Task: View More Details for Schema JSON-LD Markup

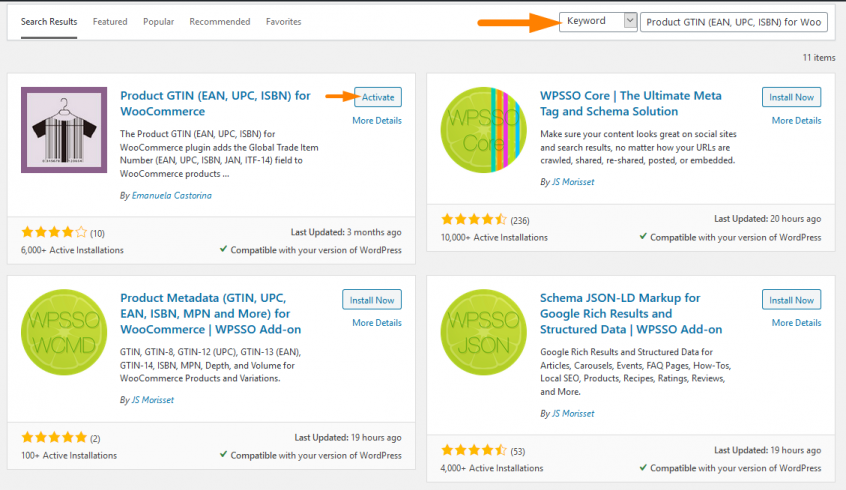Action: [796, 323]
